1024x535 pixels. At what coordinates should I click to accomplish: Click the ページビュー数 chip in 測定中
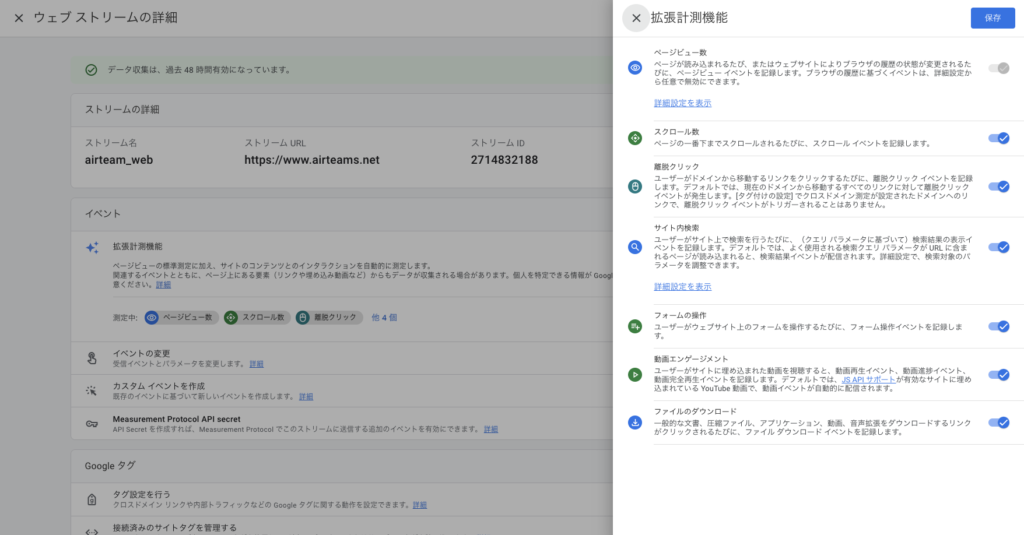pyautogui.click(x=180, y=317)
